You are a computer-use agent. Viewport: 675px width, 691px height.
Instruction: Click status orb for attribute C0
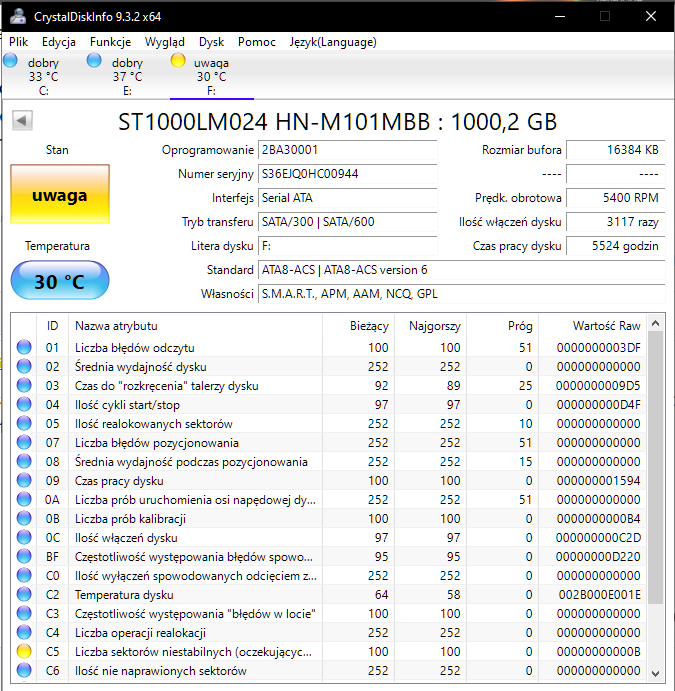click(x=24, y=575)
